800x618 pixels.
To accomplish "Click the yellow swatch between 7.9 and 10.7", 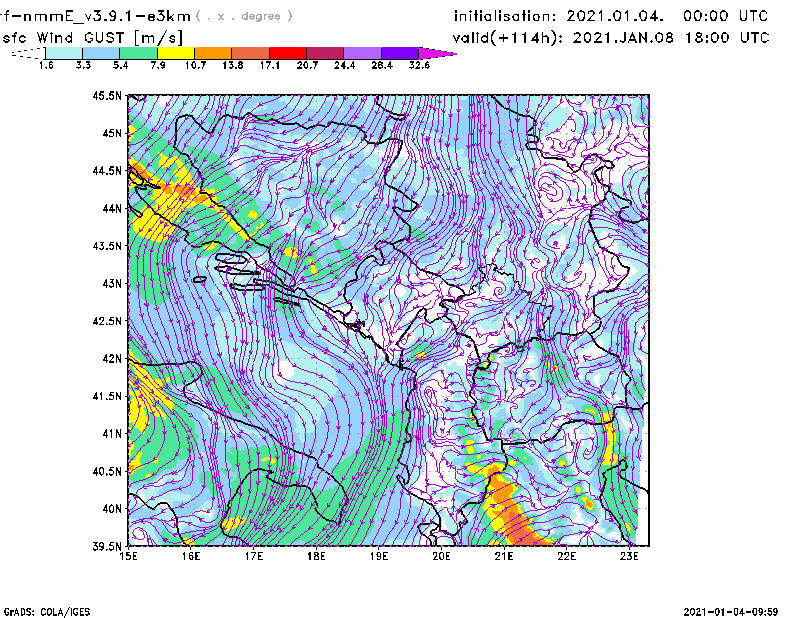I will point(176,53).
